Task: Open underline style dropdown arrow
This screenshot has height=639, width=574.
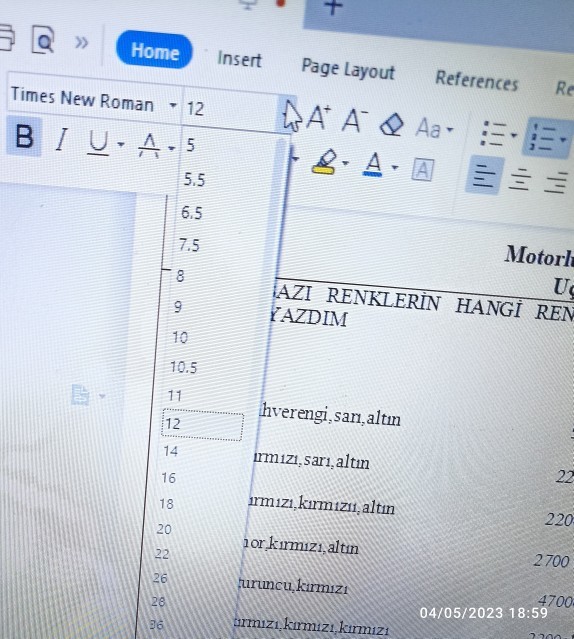Action: pyautogui.click(x=121, y=144)
